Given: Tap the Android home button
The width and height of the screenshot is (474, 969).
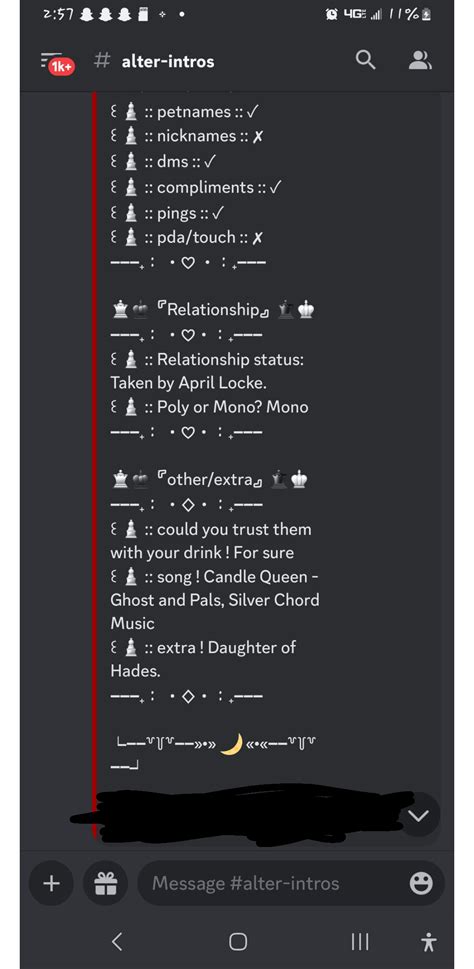Looking at the screenshot, I should click(238, 942).
